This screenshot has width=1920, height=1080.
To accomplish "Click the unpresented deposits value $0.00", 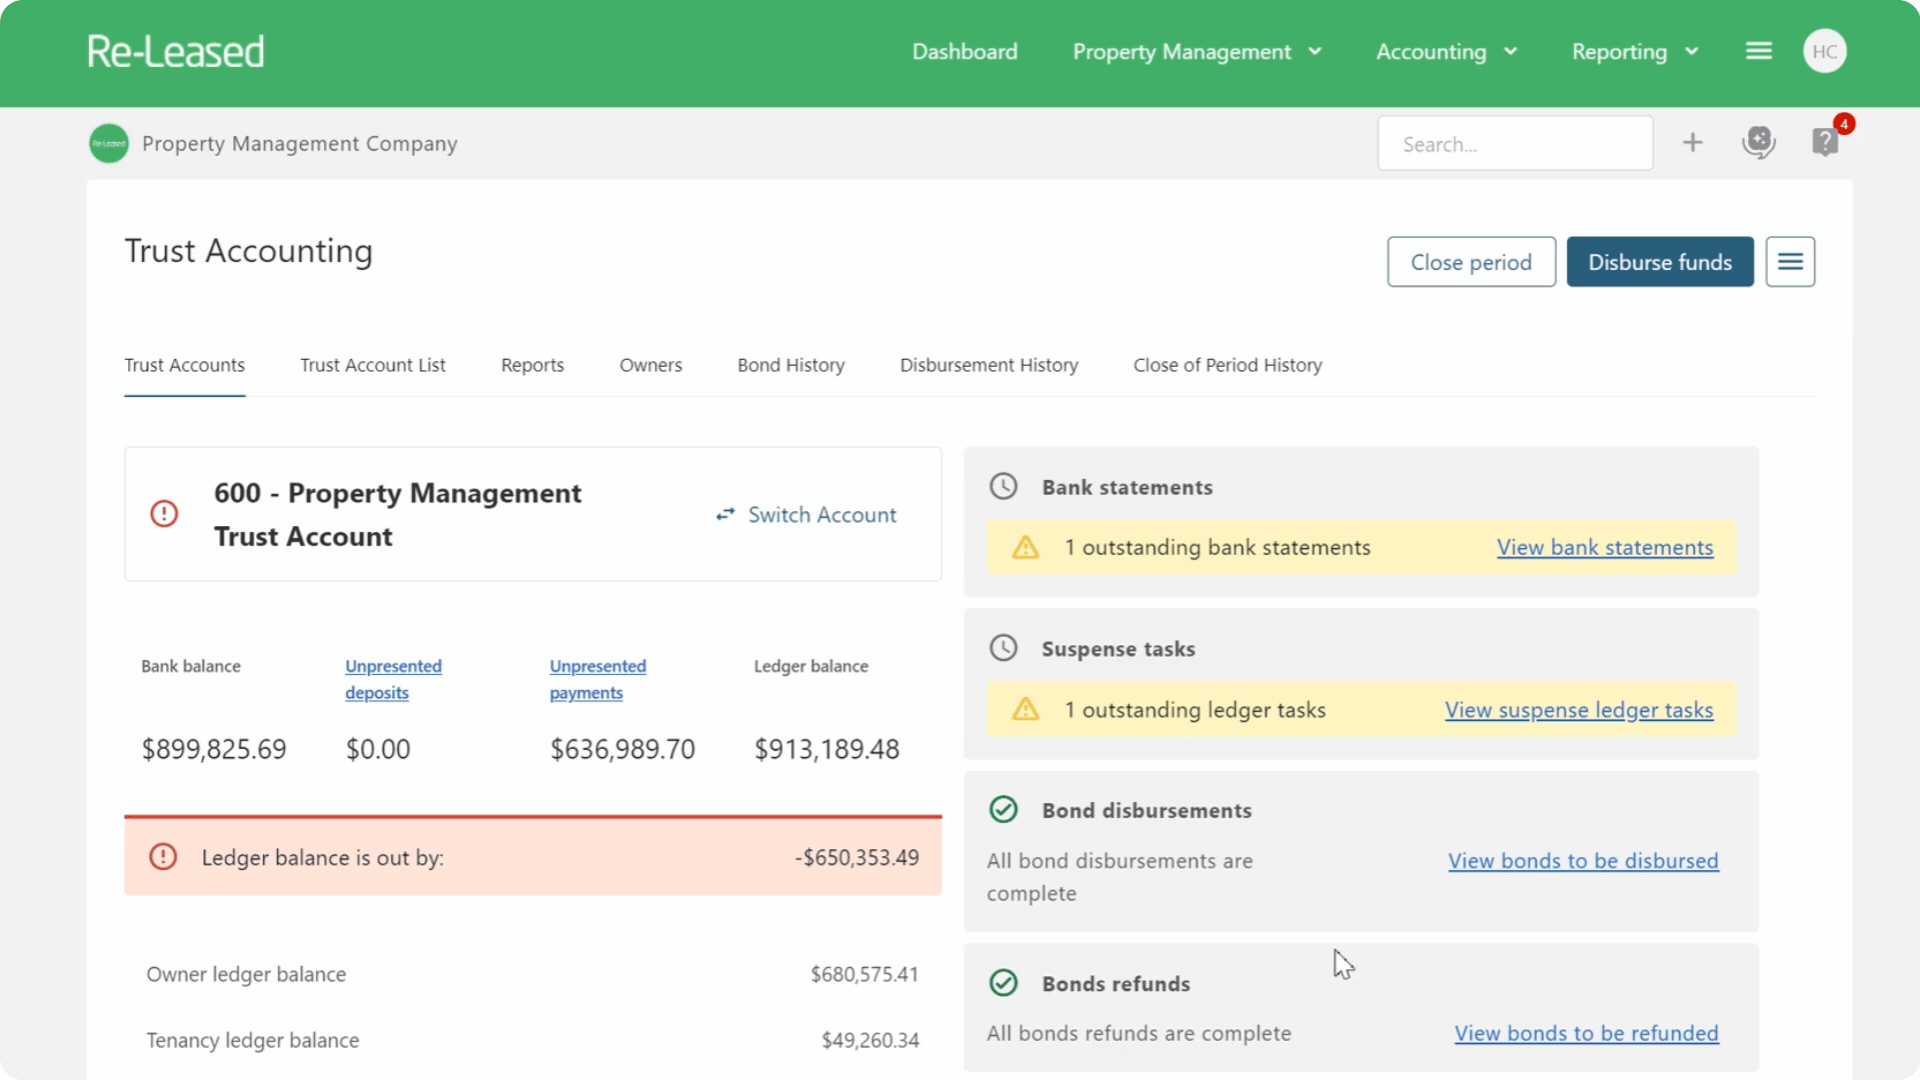I will 378,749.
